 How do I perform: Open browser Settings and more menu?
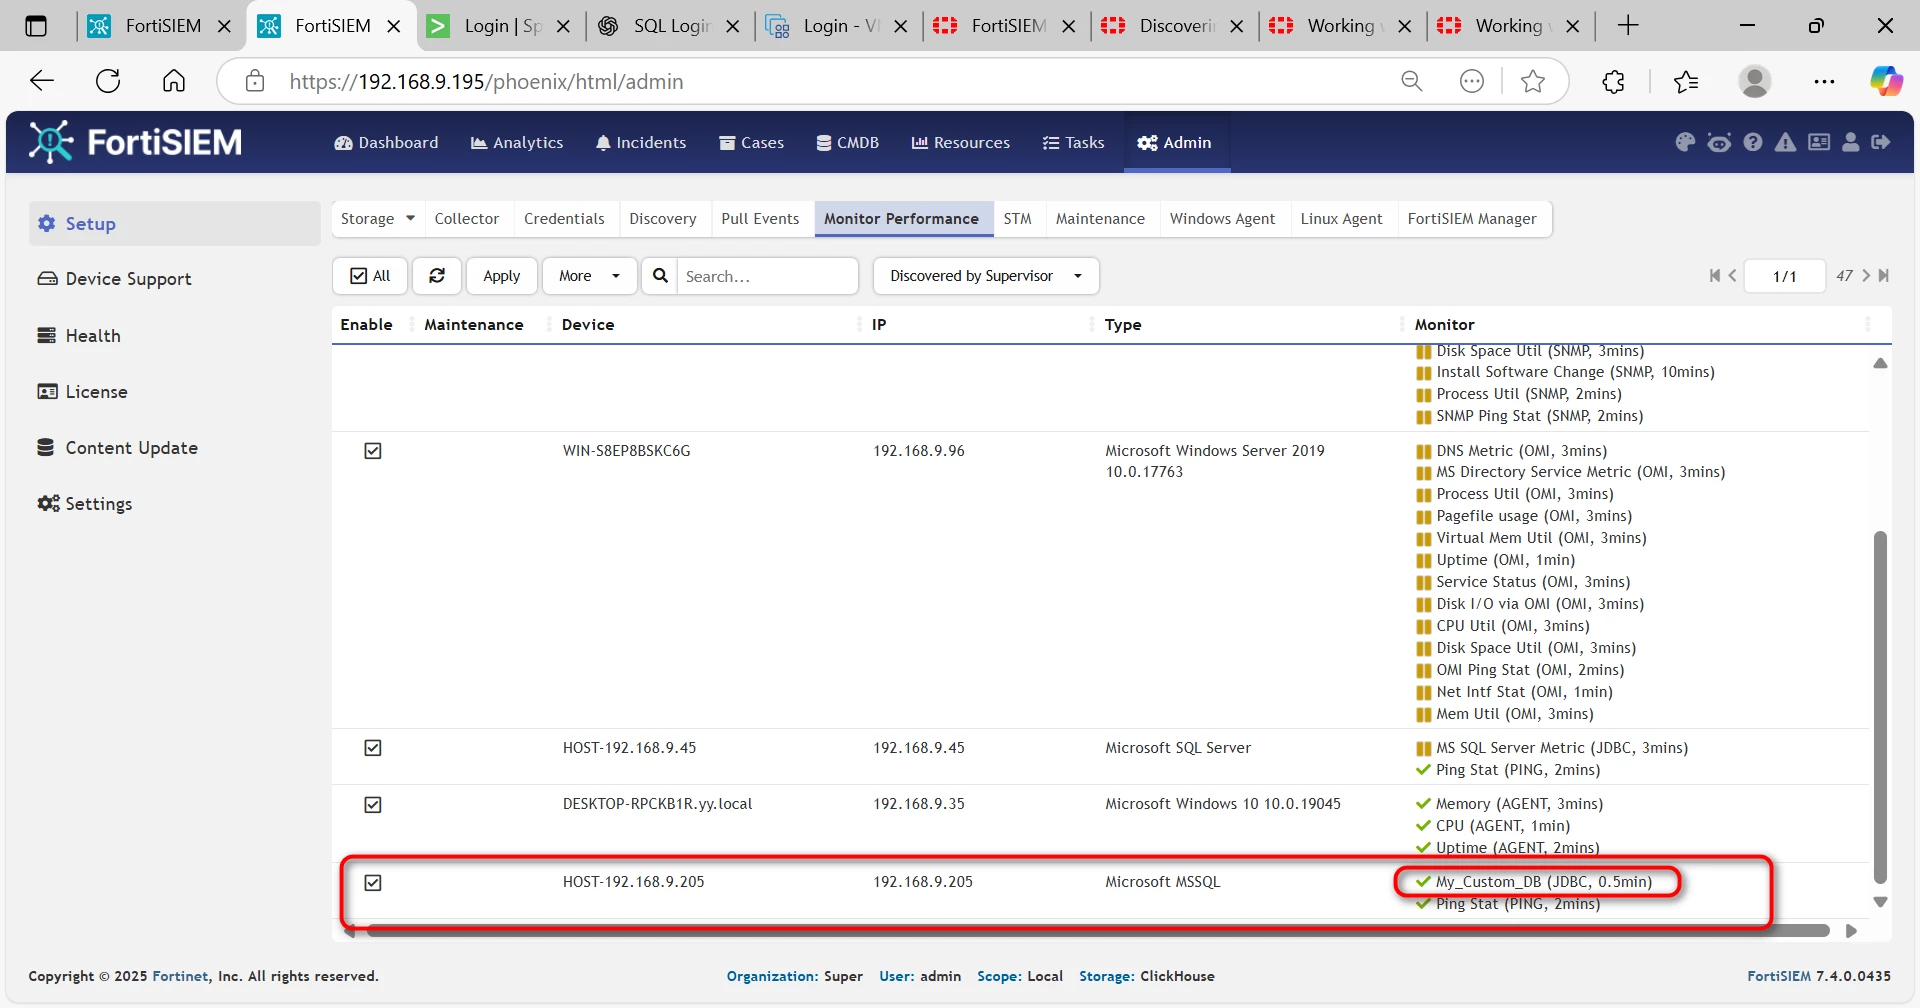pyautogui.click(x=1824, y=81)
